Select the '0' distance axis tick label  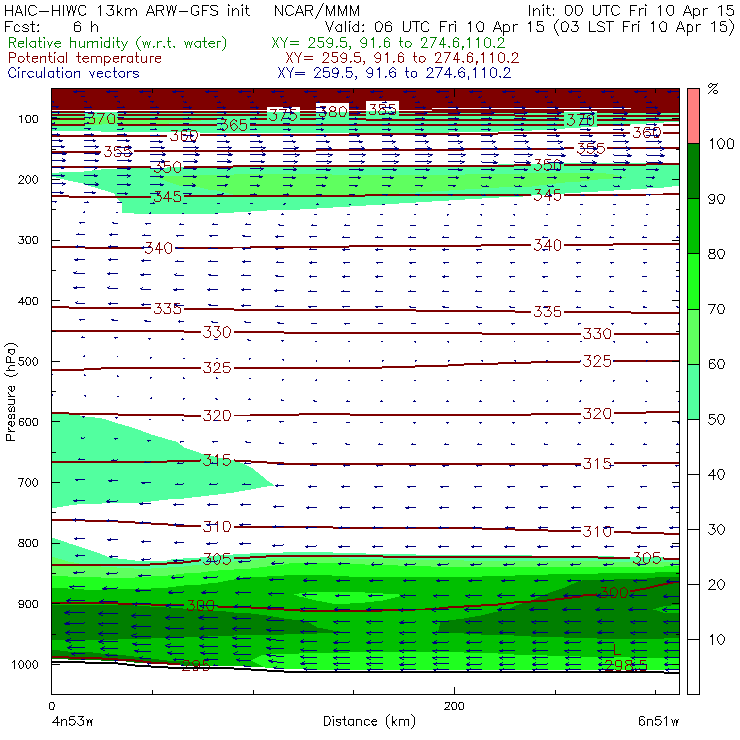51,706
